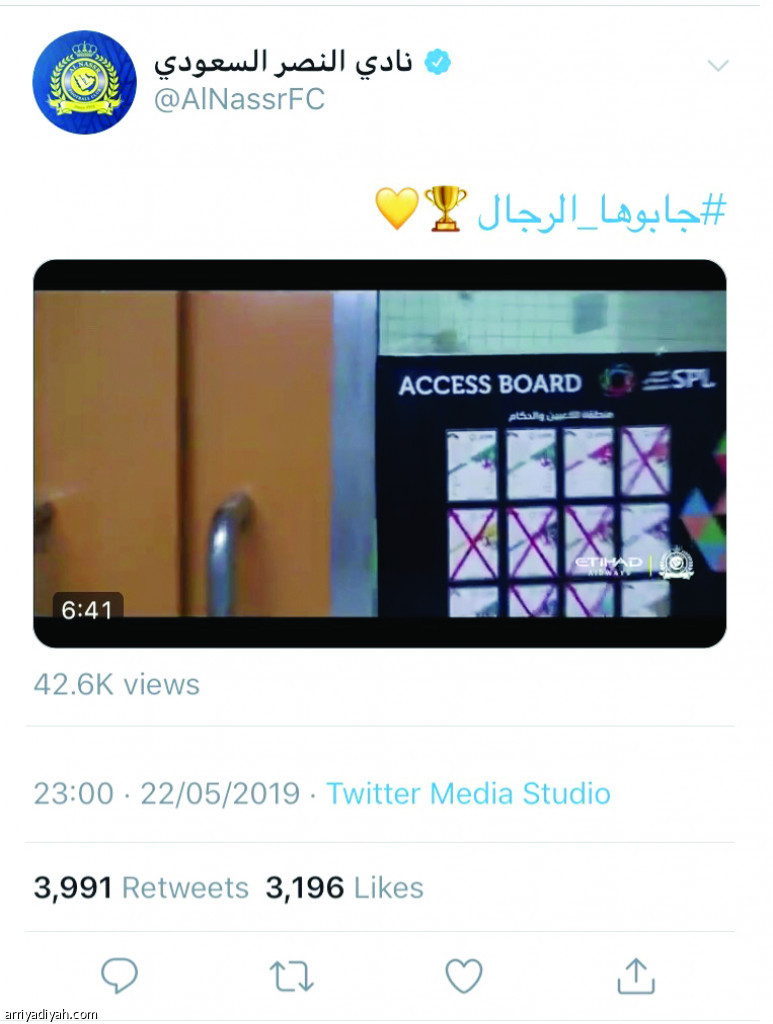The height and width of the screenshot is (1024, 773).
Task: View the 3,196 Likes list
Action: click(345, 888)
